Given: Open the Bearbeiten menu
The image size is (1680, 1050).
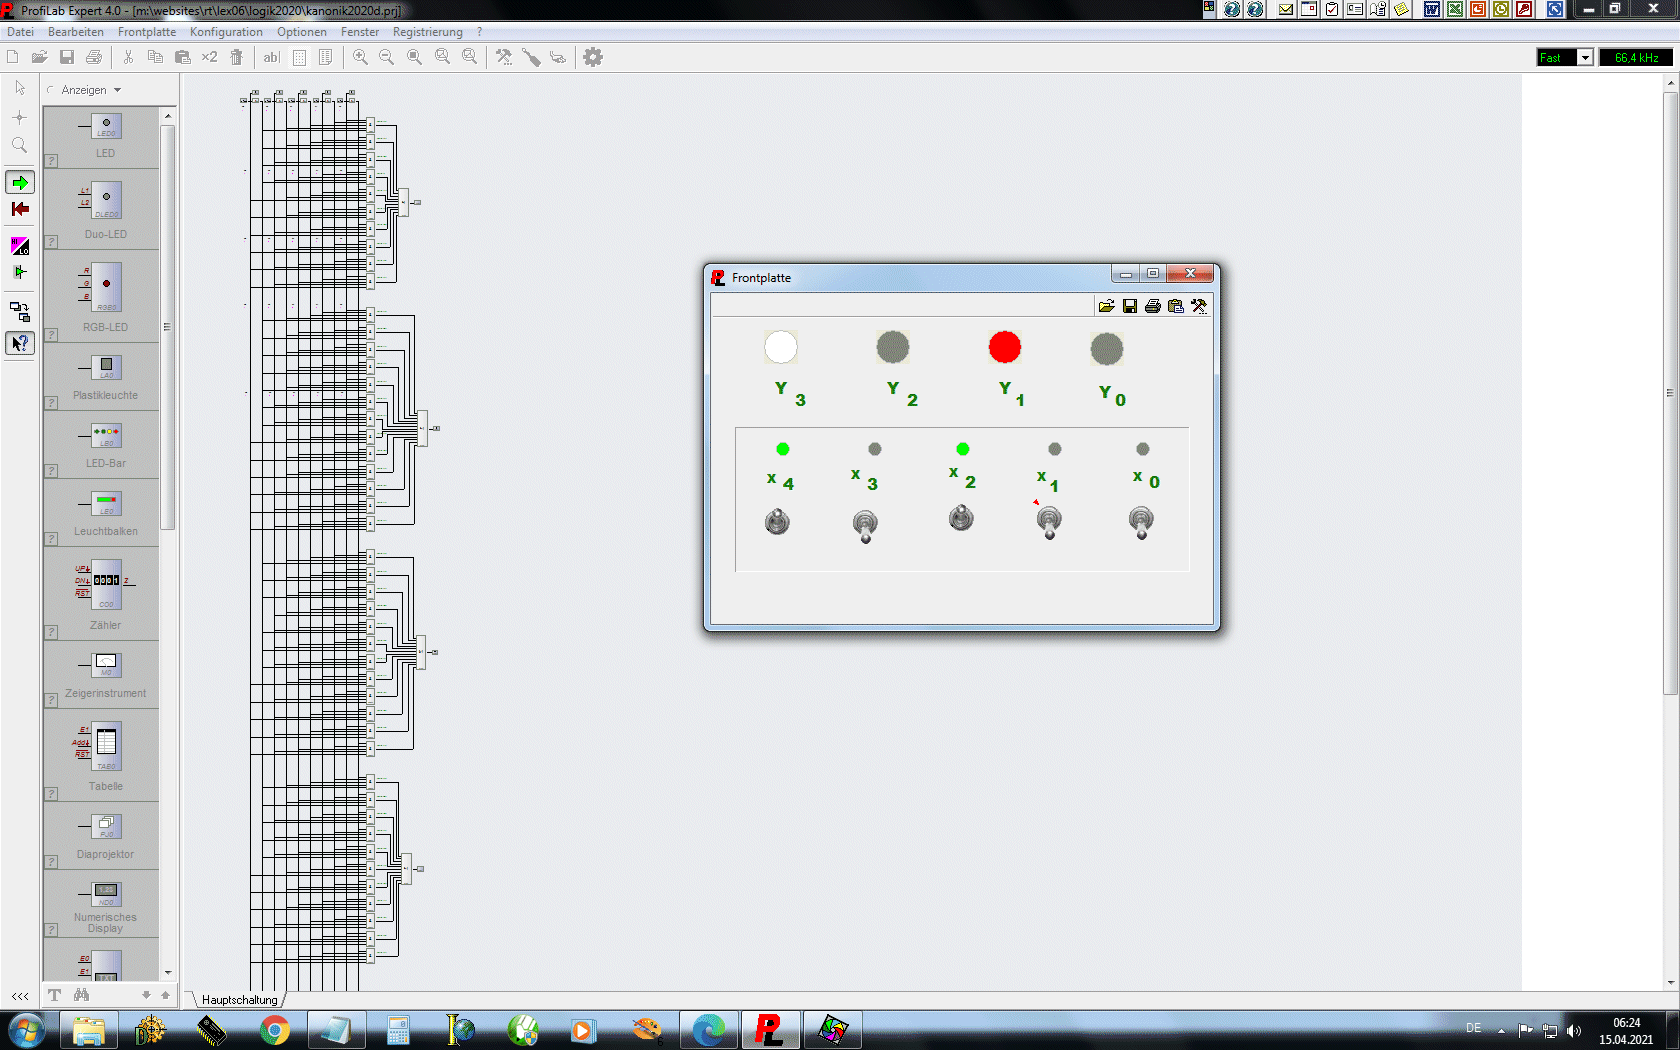Looking at the screenshot, I should 76,32.
